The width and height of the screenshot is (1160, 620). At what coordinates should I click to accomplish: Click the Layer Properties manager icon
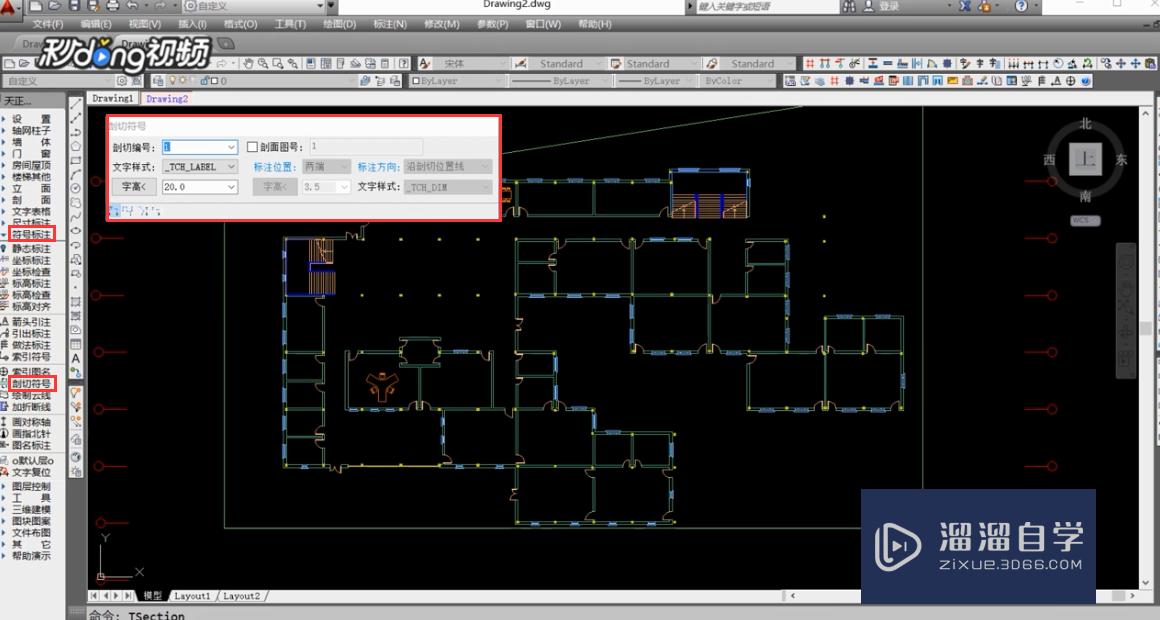pos(158,81)
